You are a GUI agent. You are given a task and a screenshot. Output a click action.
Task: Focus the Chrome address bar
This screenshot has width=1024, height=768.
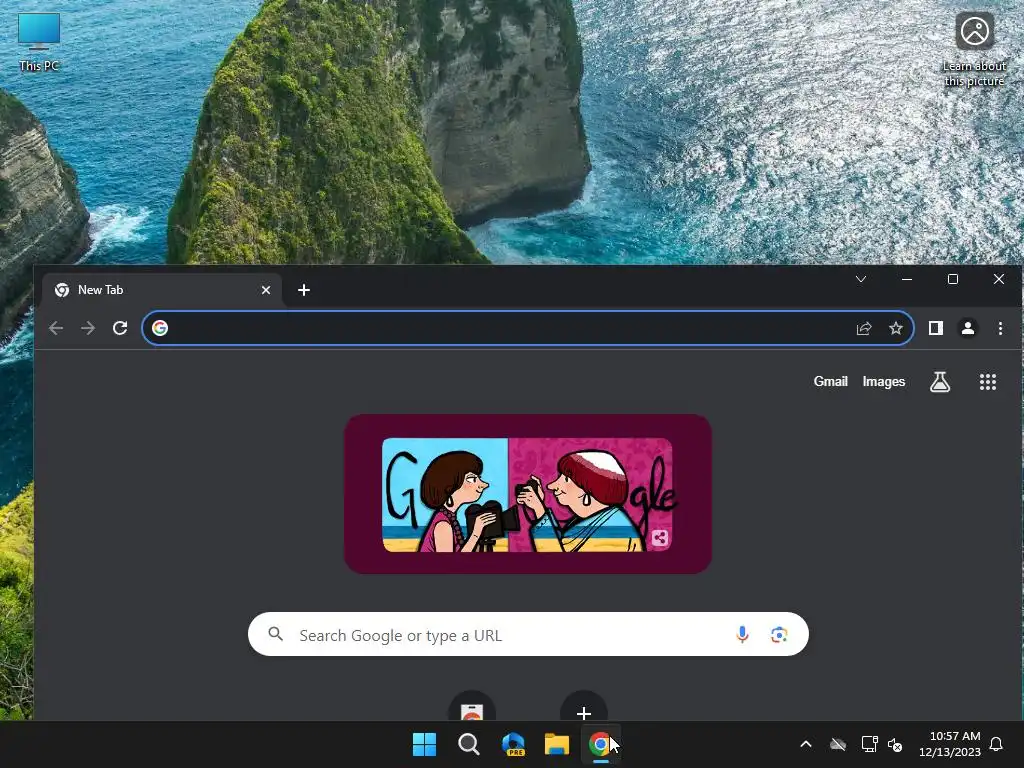[x=528, y=328]
